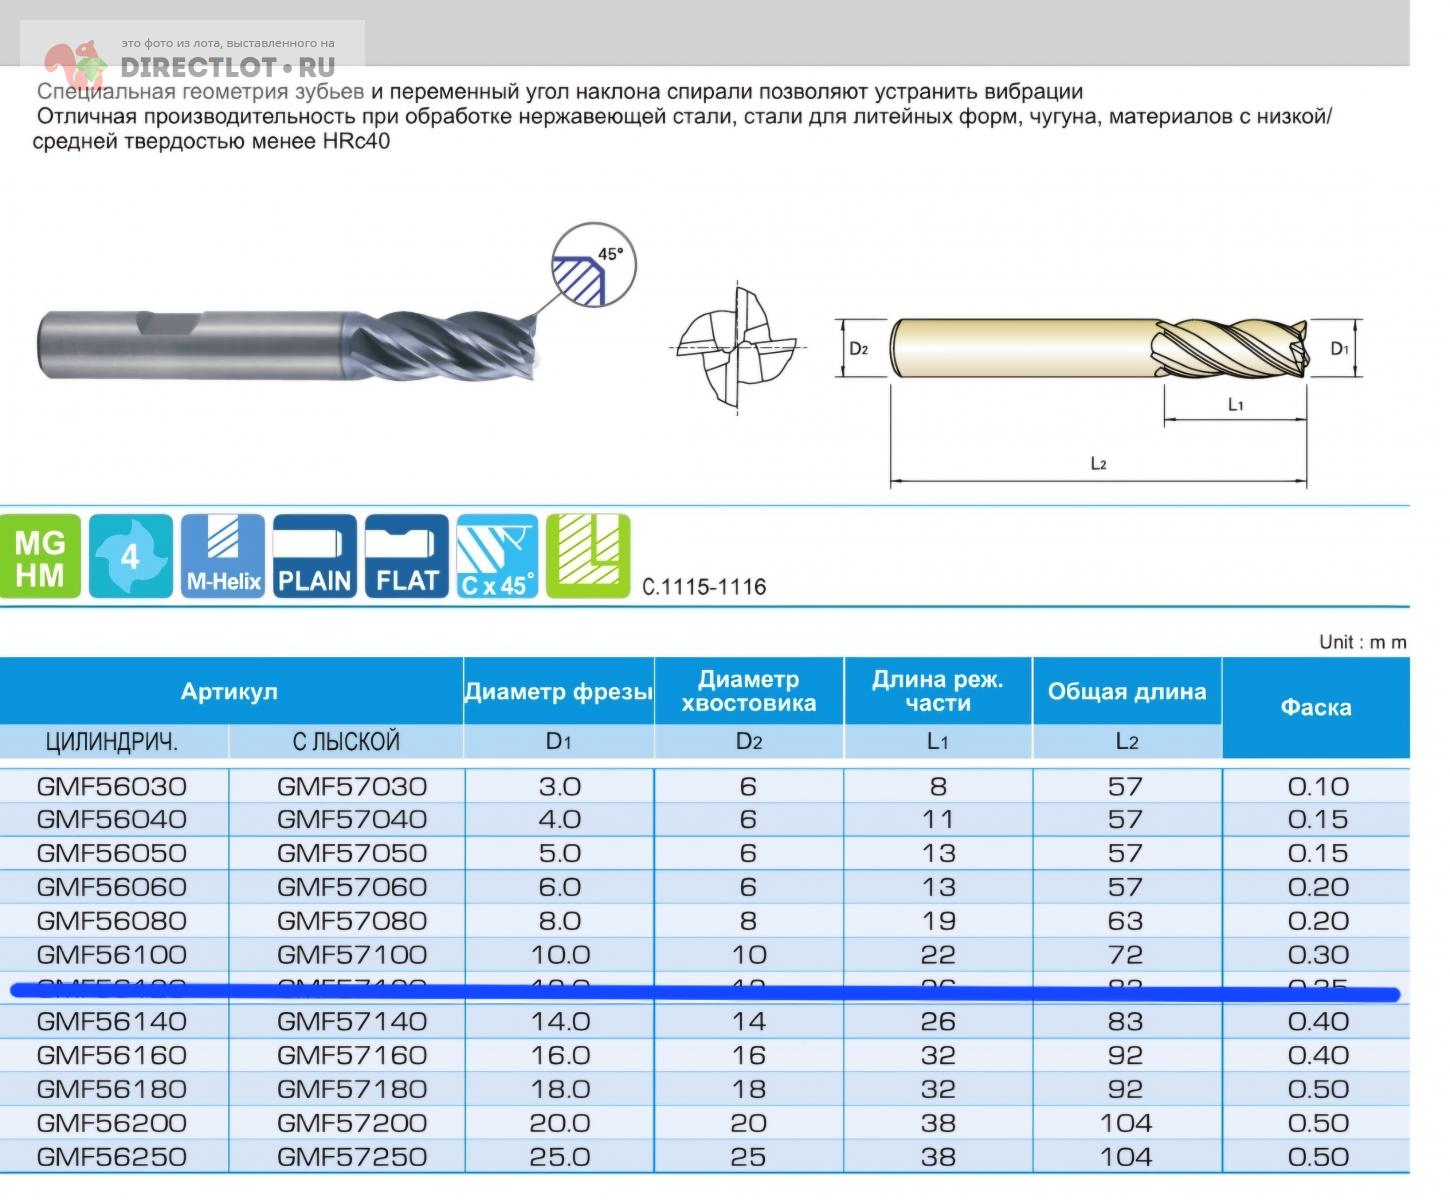Click the L1 label on the drawing

coord(1235,405)
